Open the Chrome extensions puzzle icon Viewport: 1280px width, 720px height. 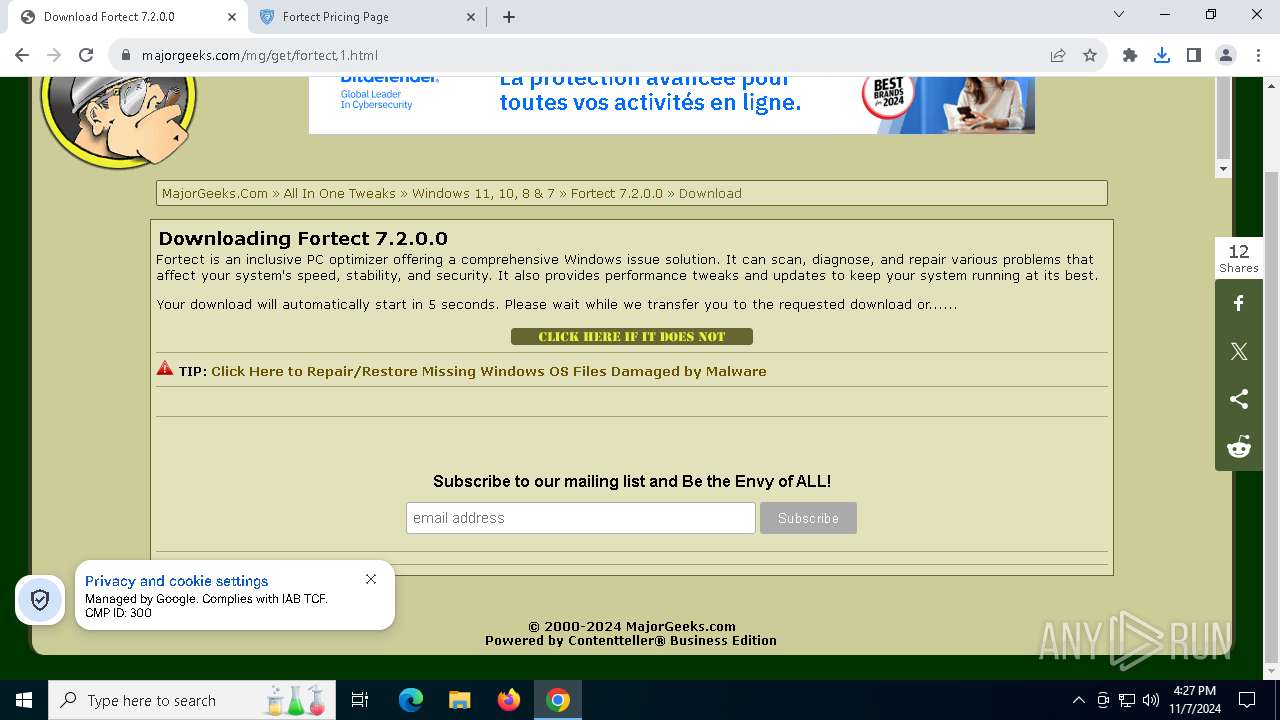(1130, 55)
